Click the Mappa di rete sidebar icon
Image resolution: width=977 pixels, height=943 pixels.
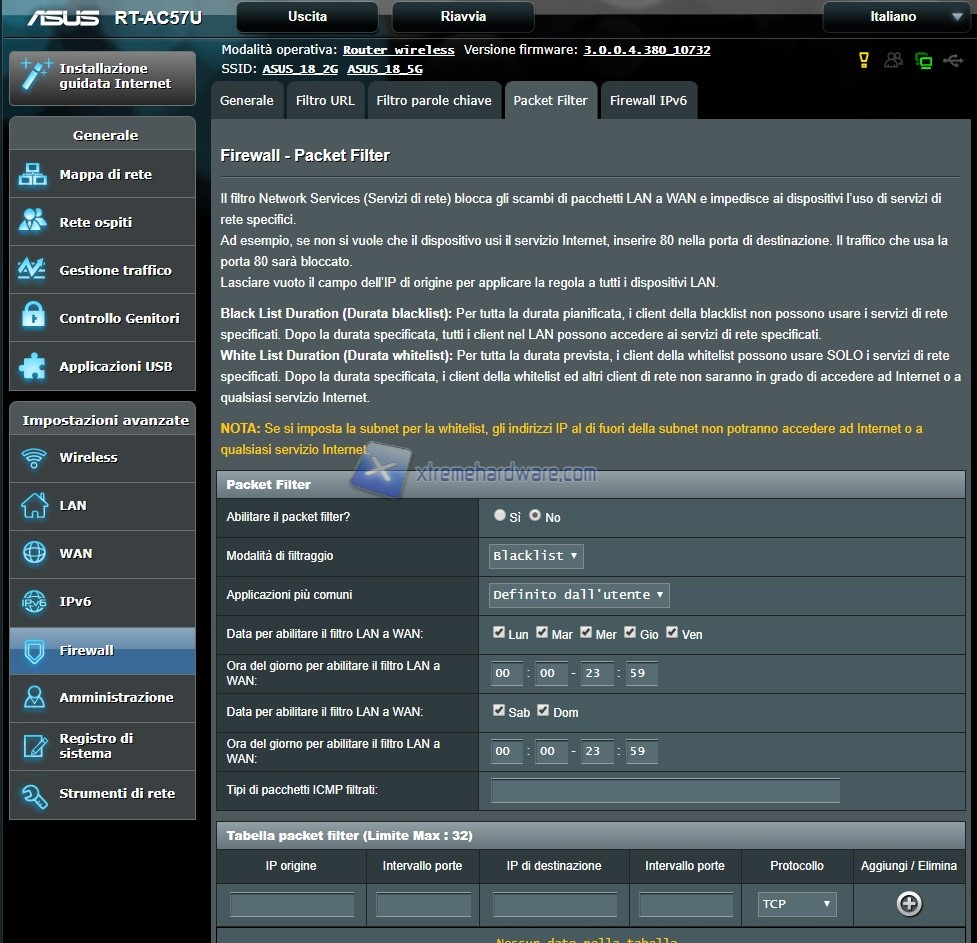tap(33, 175)
